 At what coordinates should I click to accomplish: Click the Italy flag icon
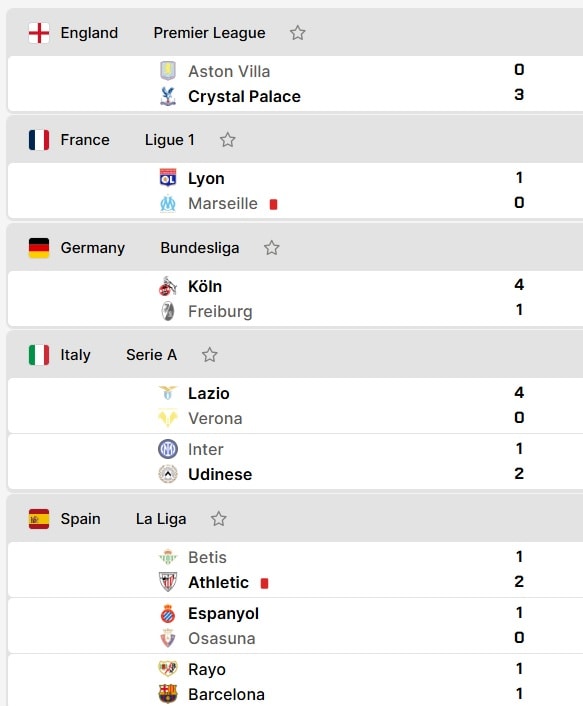[39, 355]
